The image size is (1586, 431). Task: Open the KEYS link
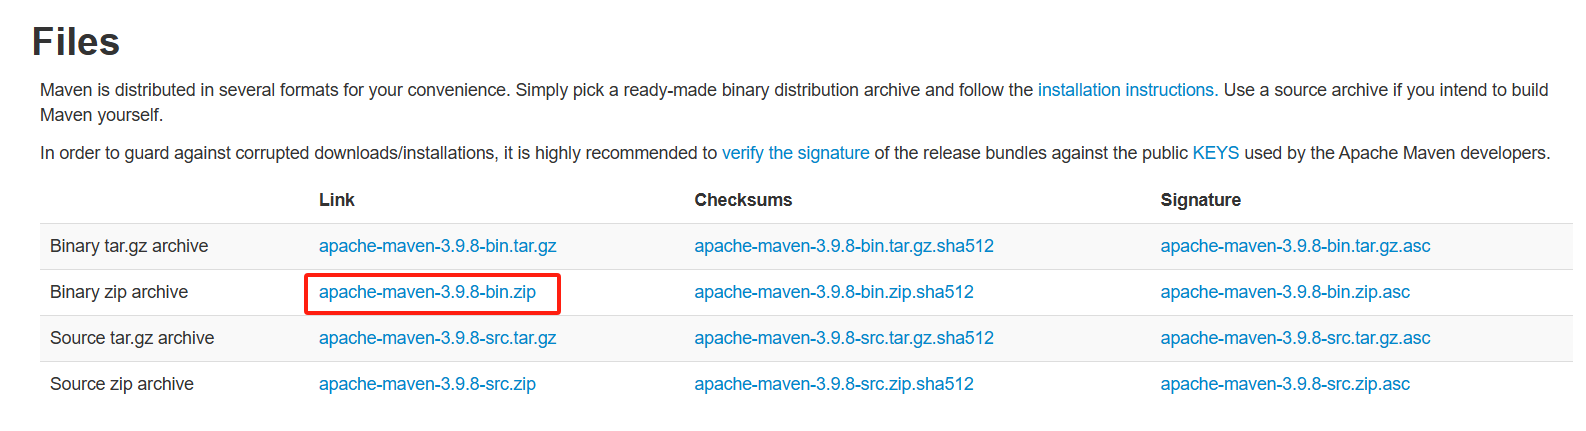pos(1215,153)
